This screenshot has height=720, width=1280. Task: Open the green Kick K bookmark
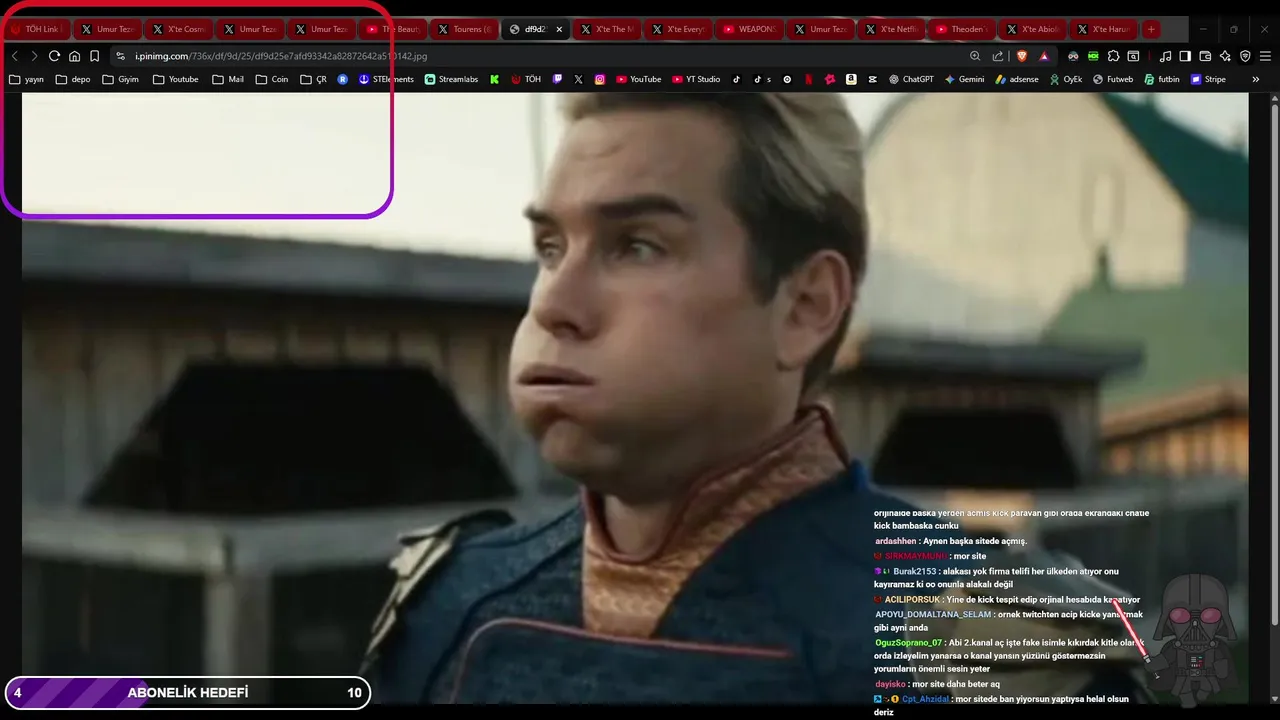coord(494,79)
